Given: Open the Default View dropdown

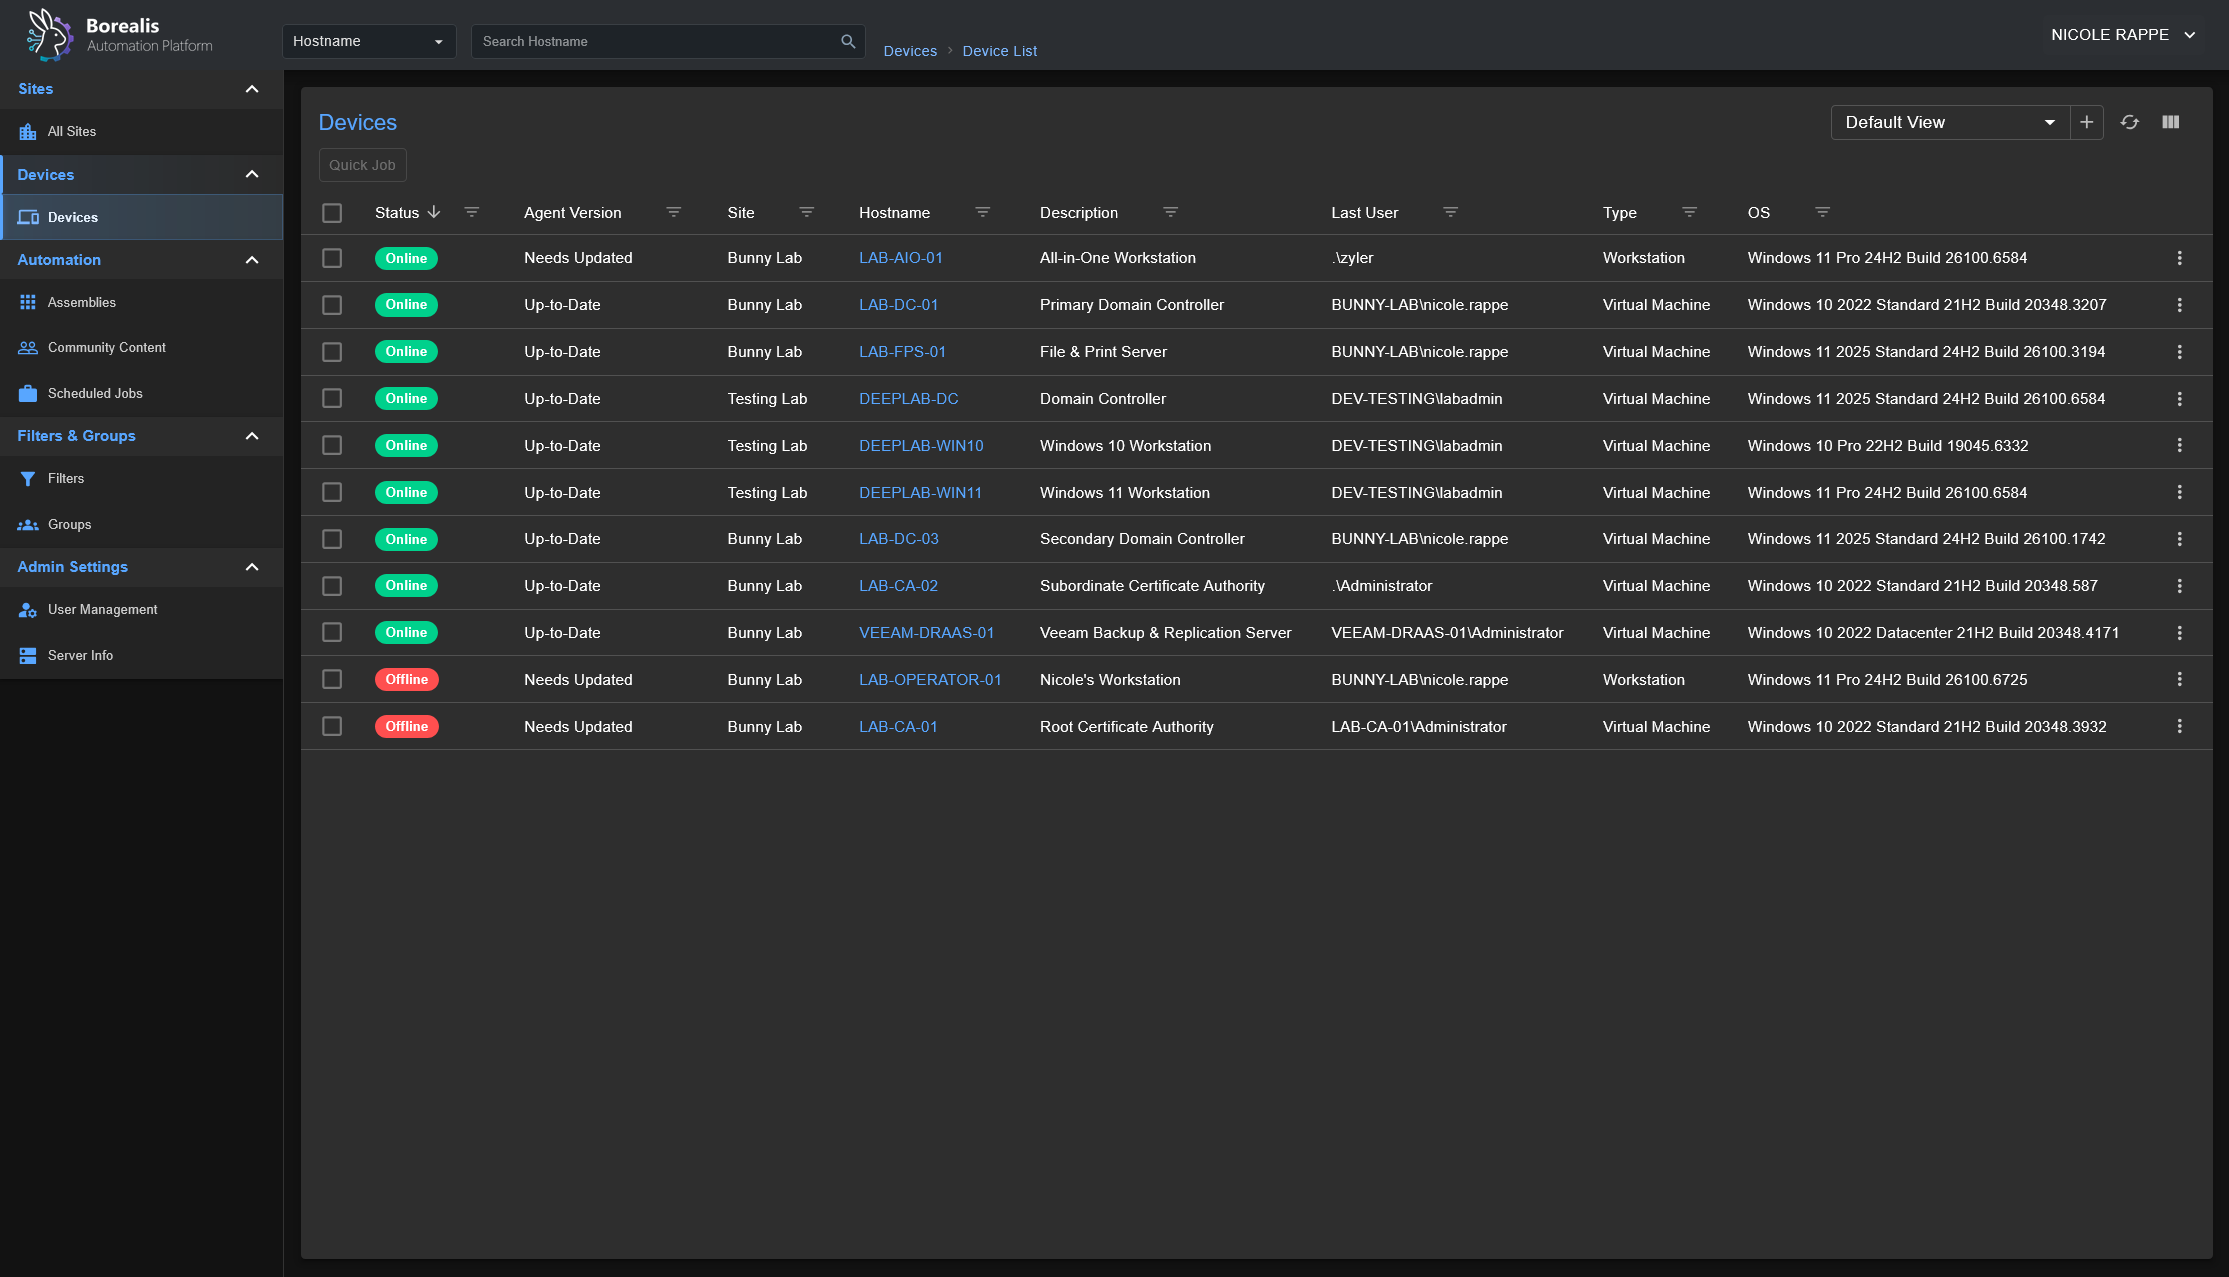Looking at the screenshot, I should [1948, 122].
